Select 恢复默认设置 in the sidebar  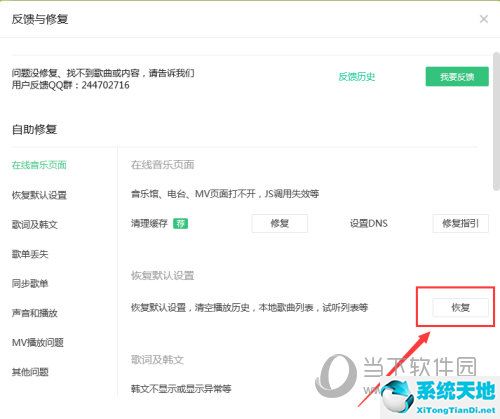click(x=39, y=195)
